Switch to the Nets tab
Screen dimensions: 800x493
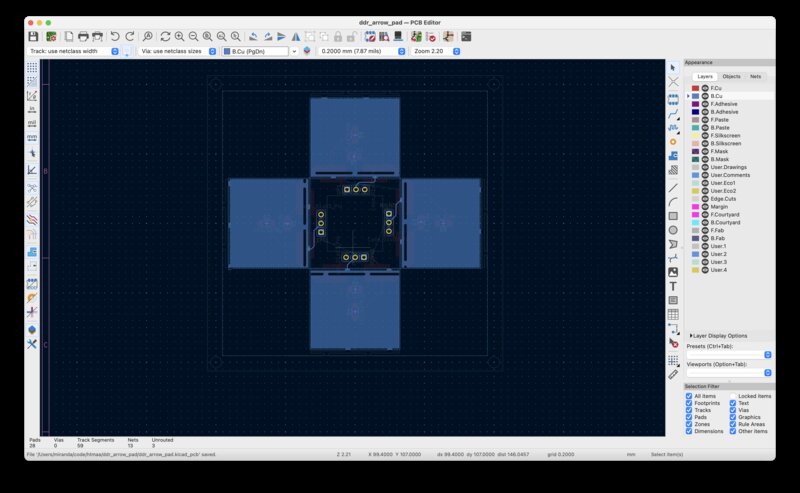click(755, 76)
